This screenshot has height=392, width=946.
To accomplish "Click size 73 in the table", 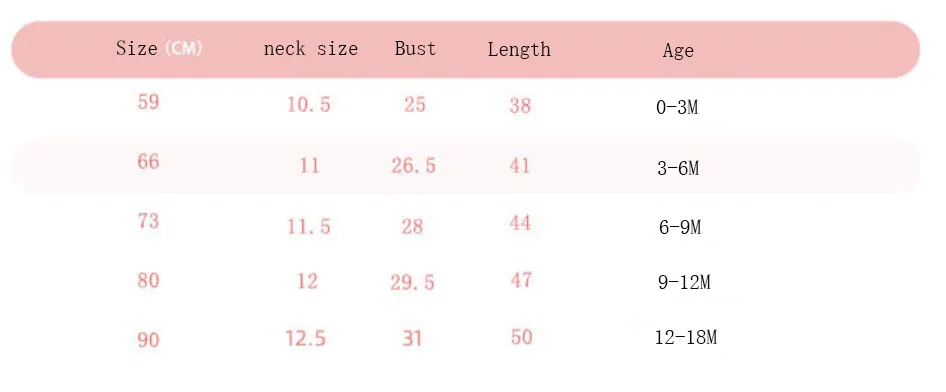I will coord(148,221).
